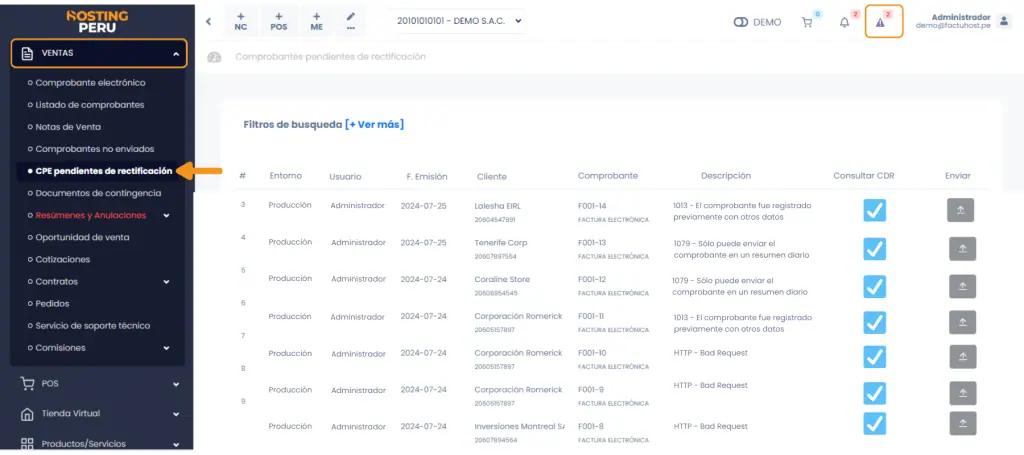1024x455 pixels.
Task: Click client name Laiesha EIRL
Action: (497, 206)
